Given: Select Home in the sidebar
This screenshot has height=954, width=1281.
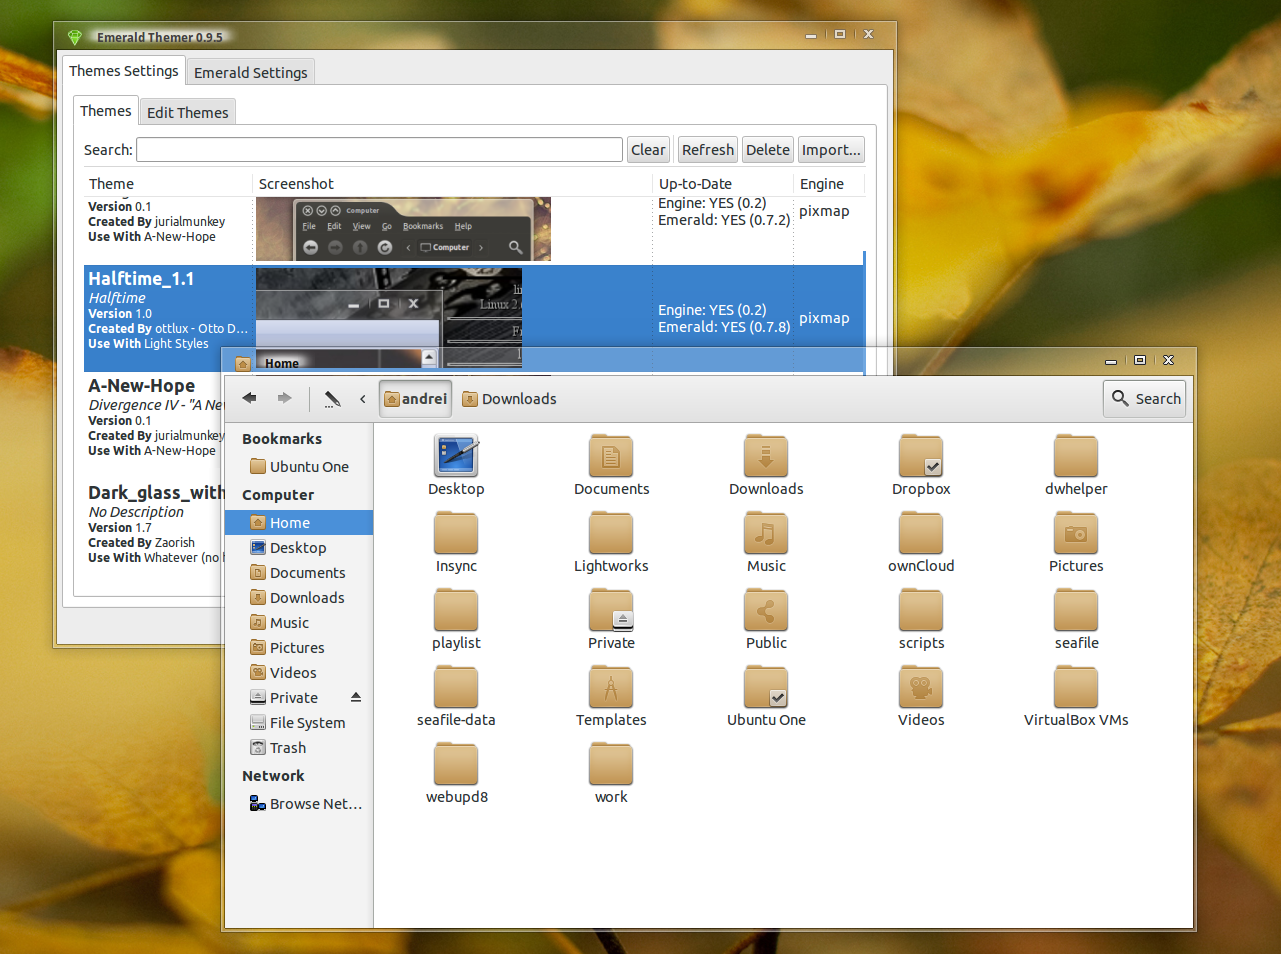Looking at the screenshot, I should [x=298, y=522].
